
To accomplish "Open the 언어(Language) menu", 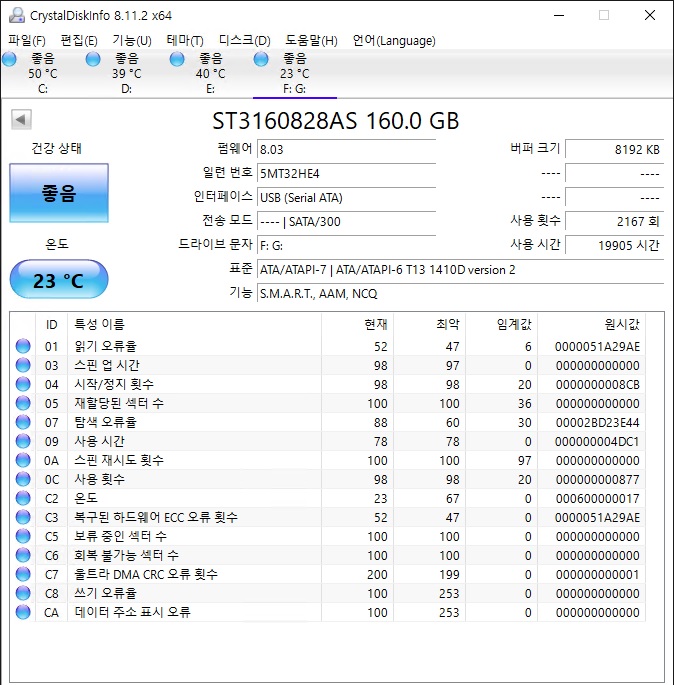I will [x=394, y=41].
